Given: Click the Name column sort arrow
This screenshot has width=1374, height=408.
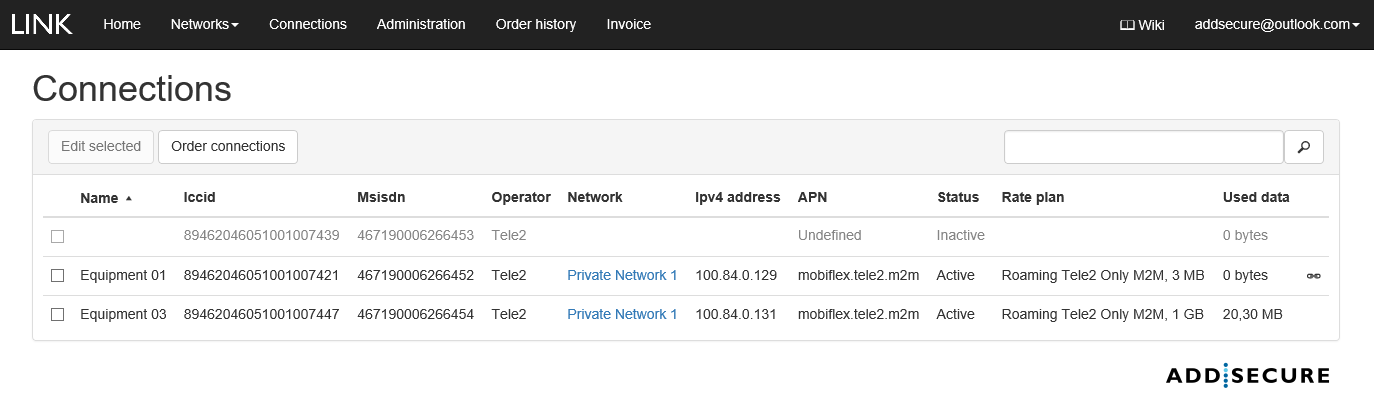Looking at the screenshot, I should pyautogui.click(x=129, y=198).
